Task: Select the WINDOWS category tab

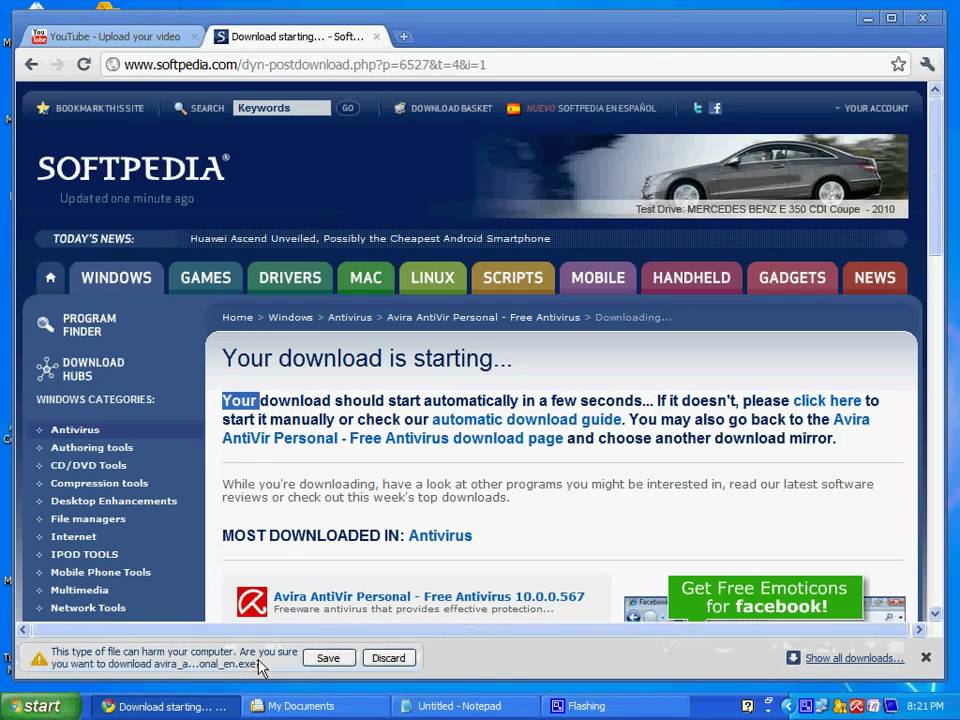Action: click(x=116, y=278)
